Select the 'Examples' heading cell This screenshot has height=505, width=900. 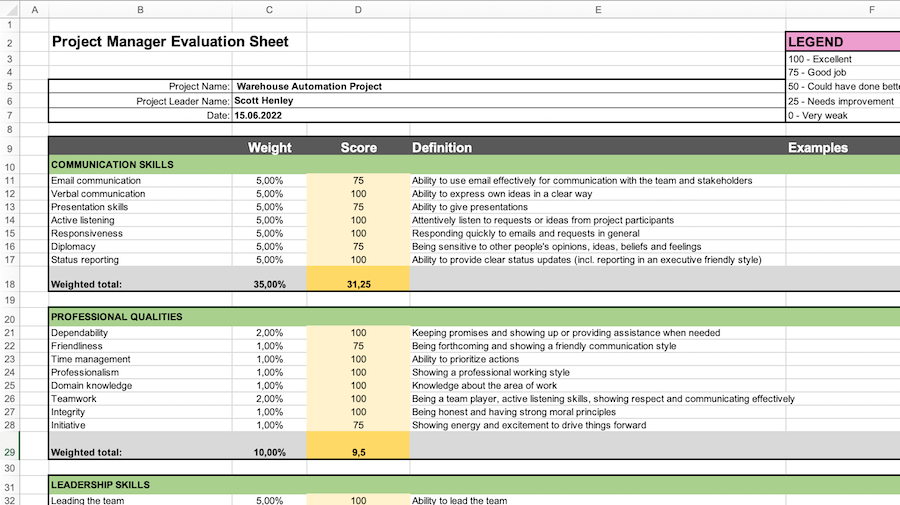tap(843, 147)
